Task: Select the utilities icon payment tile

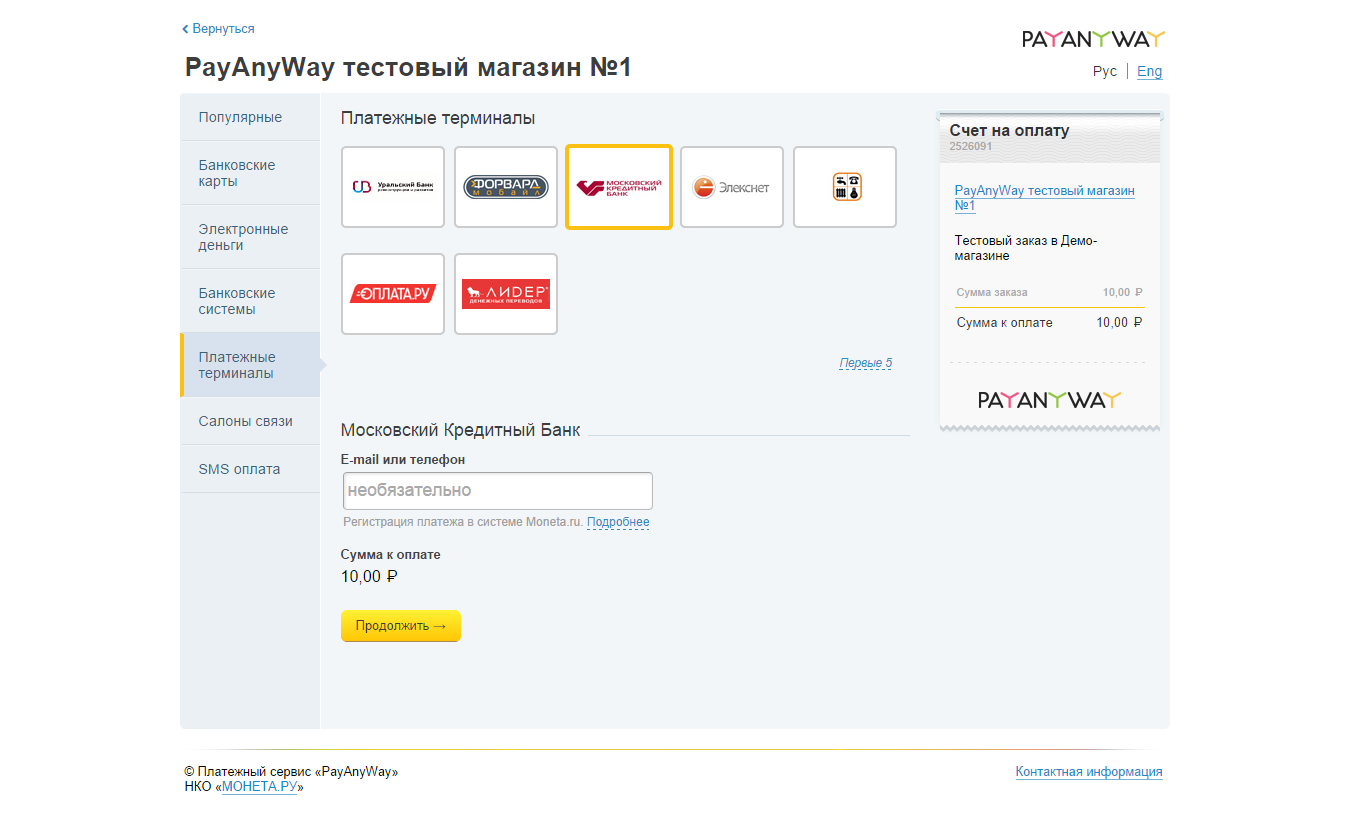Action: coord(845,187)
